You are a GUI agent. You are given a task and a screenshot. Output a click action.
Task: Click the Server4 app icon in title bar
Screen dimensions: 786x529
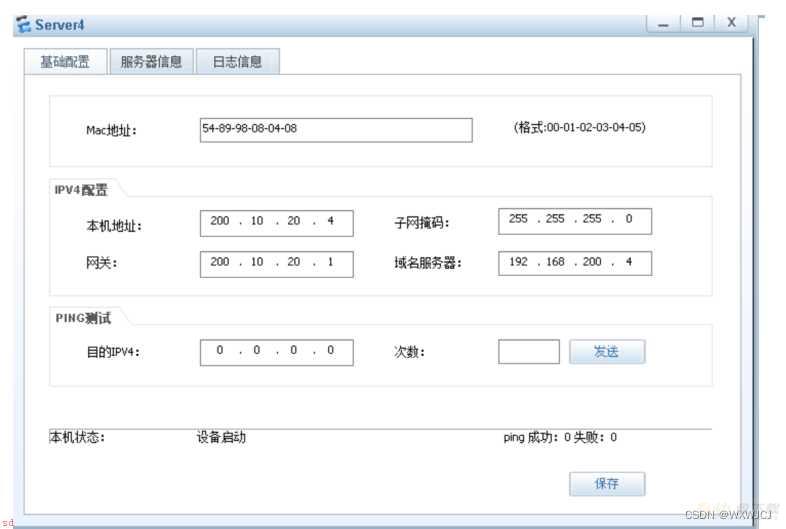(23, 25)
